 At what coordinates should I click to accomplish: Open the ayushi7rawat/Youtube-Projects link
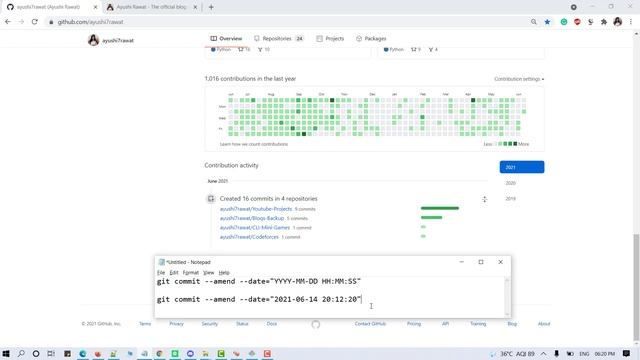256,209
